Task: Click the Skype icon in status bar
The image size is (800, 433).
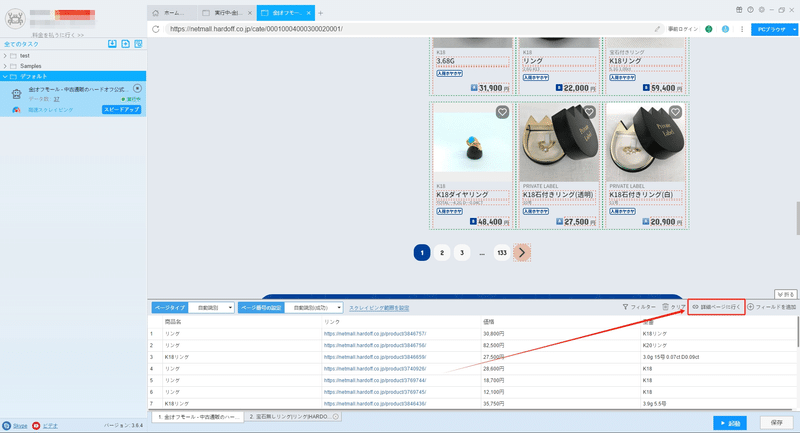Action: [7, 425]
